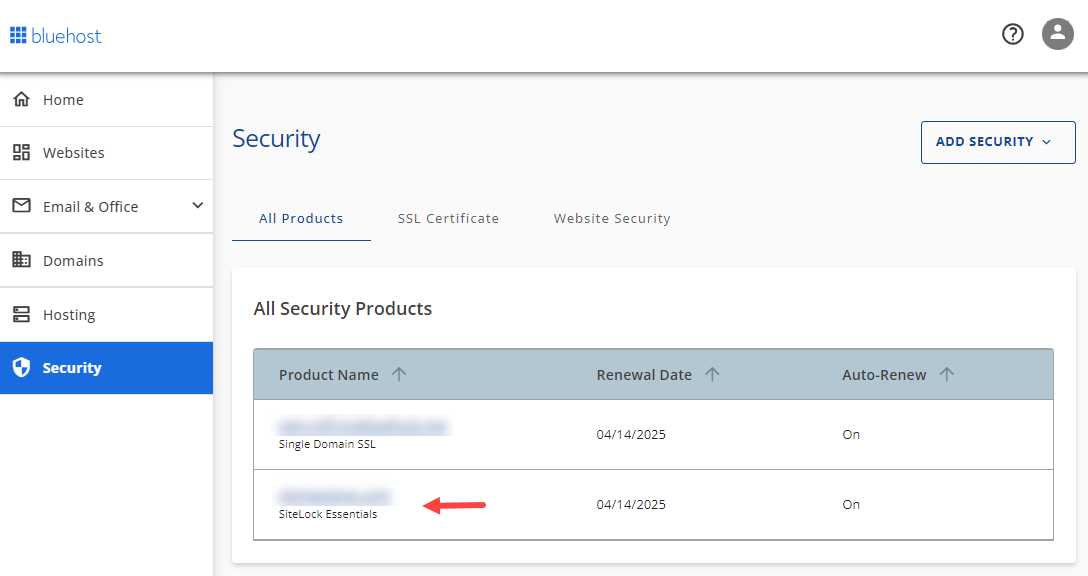Open Hosting in sidebar
The height and width of the screenshot is (576, 1088).
coord(106,314)
